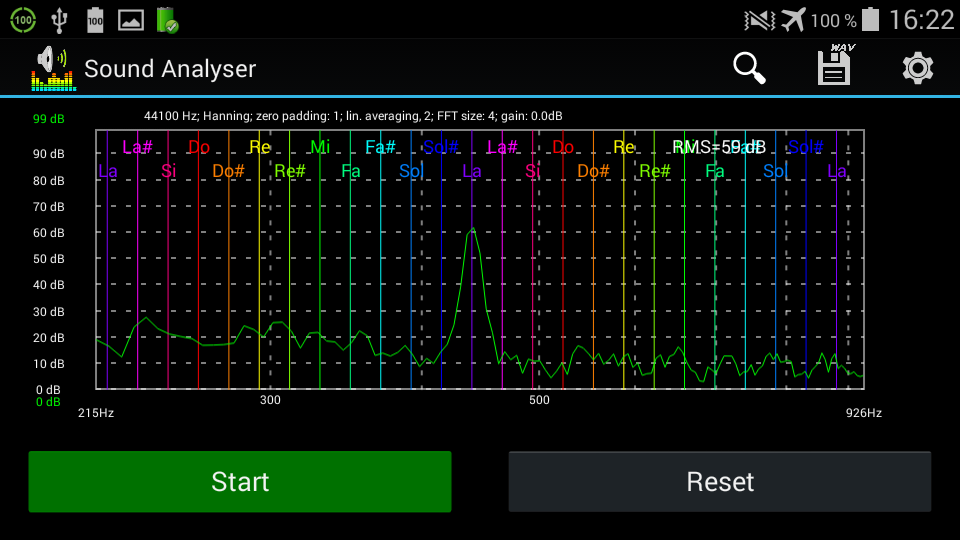Tap the RMS level readout
Viewport: 960px width, 540px height.
718,147
